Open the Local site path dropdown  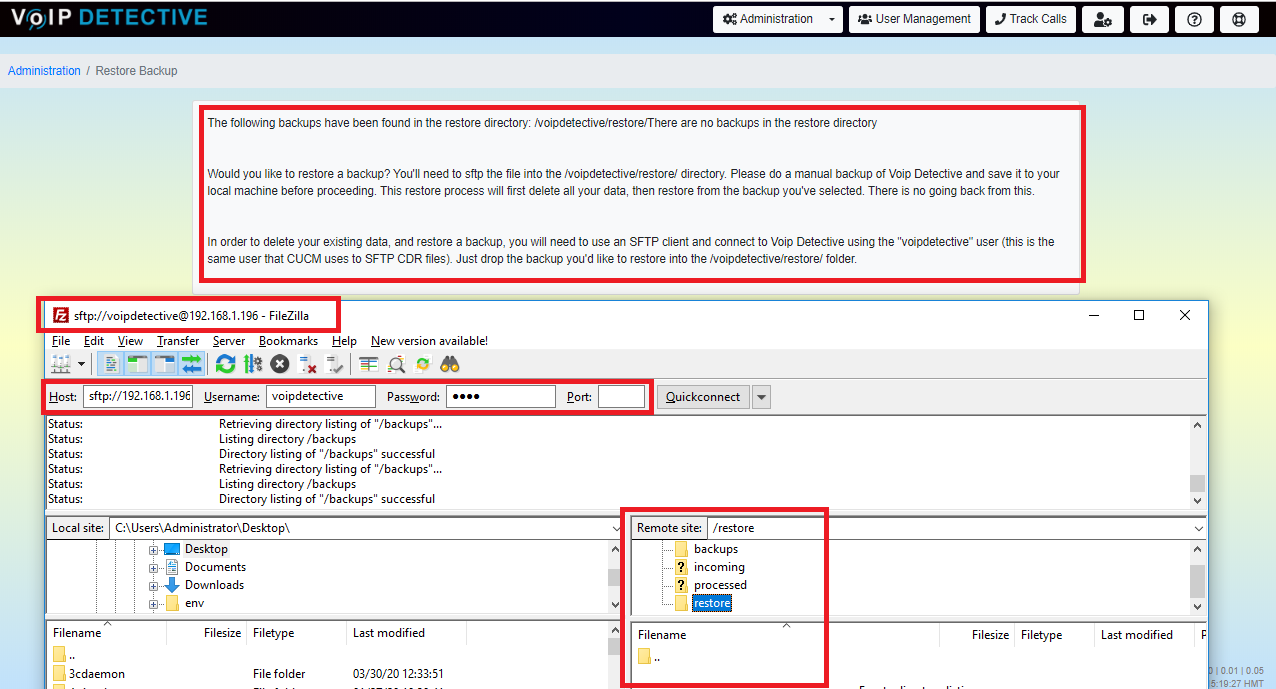coord(614,527)
